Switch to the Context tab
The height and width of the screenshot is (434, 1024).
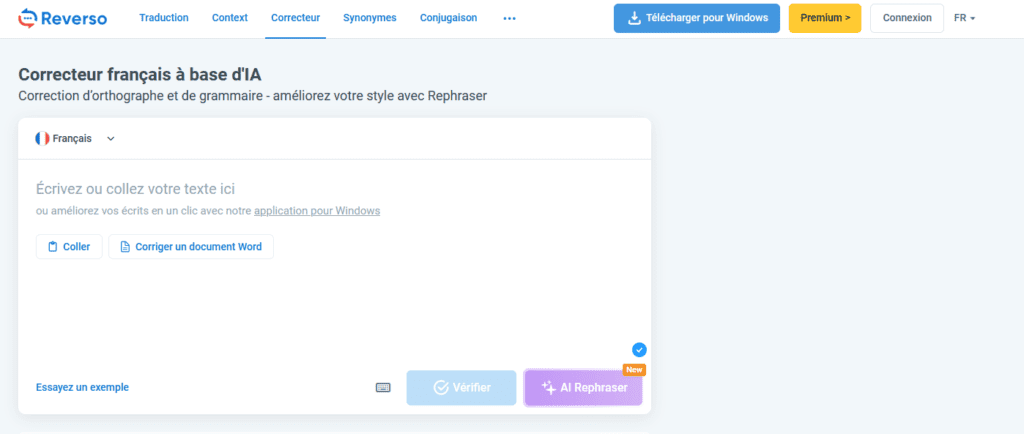coord(229,18)
